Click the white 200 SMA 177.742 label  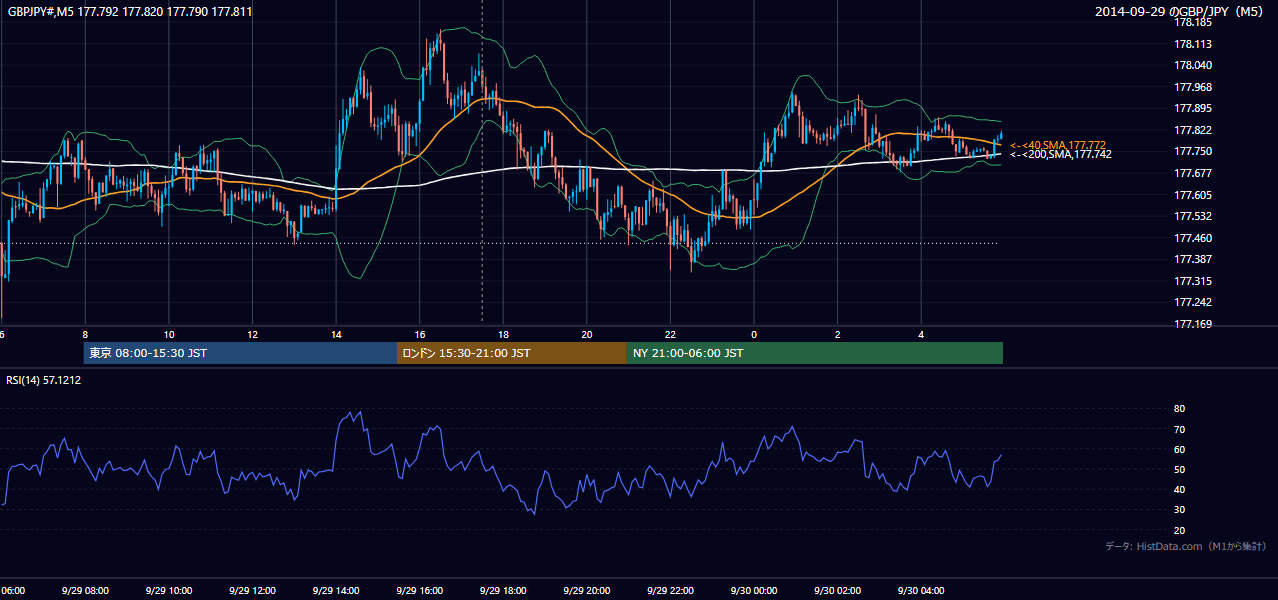click(x=1060, y=154)
